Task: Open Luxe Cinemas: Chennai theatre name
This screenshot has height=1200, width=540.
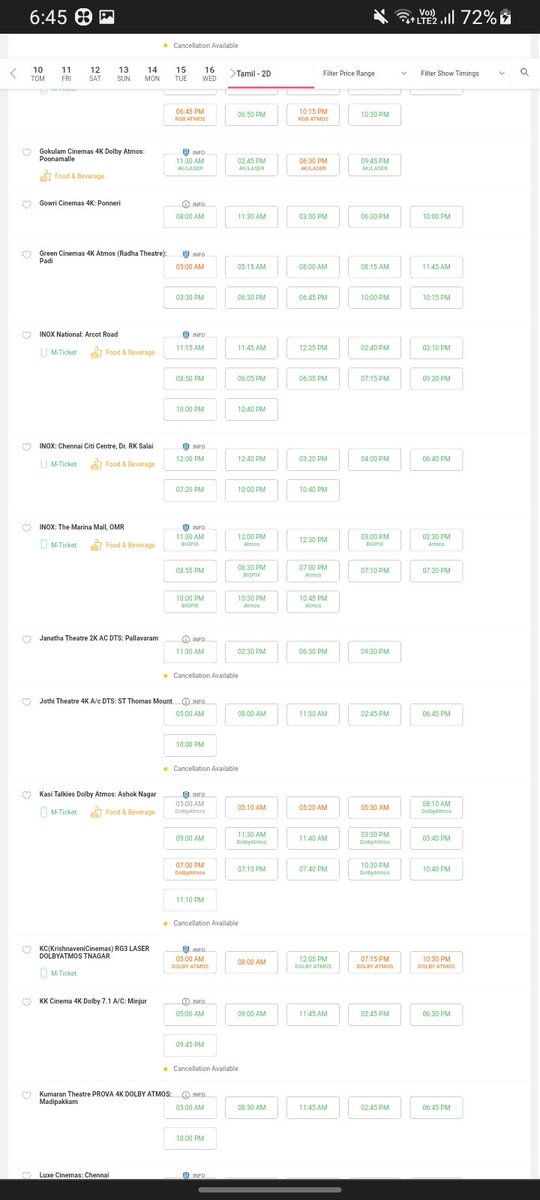Action: coord(75,1175)
